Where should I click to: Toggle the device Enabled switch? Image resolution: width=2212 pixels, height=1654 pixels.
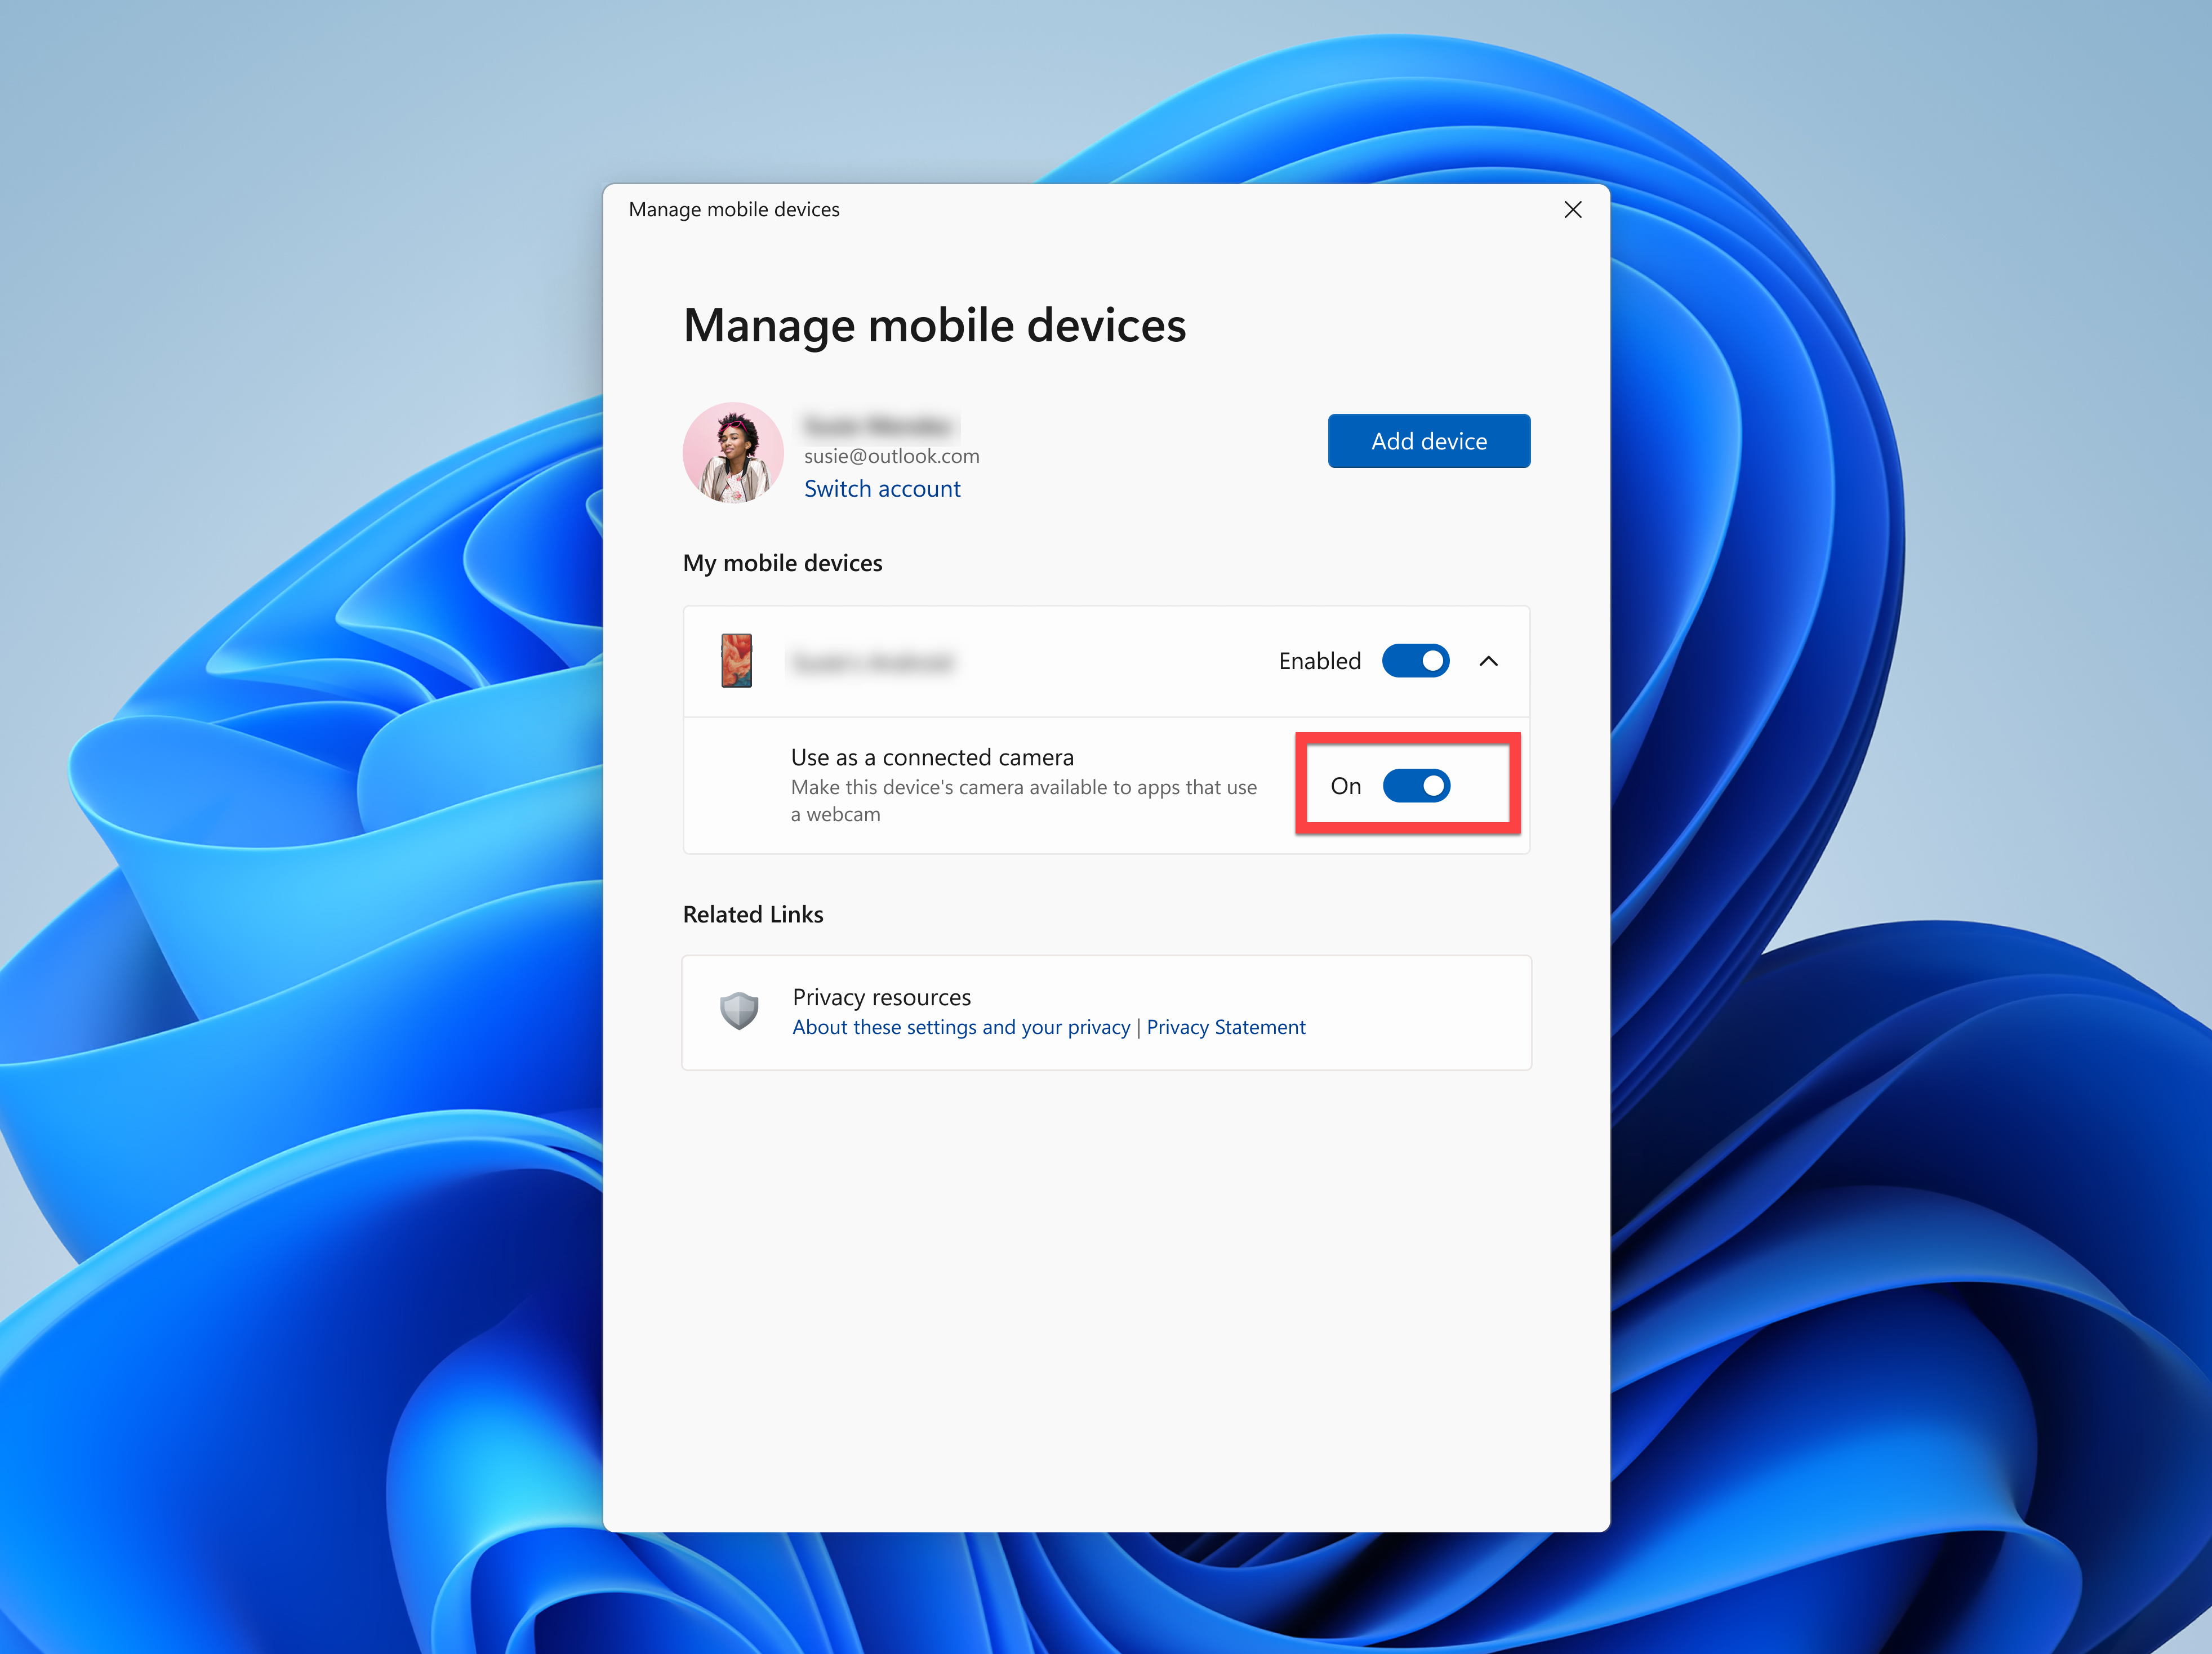pyautogui.click(x=1415, y=661)
